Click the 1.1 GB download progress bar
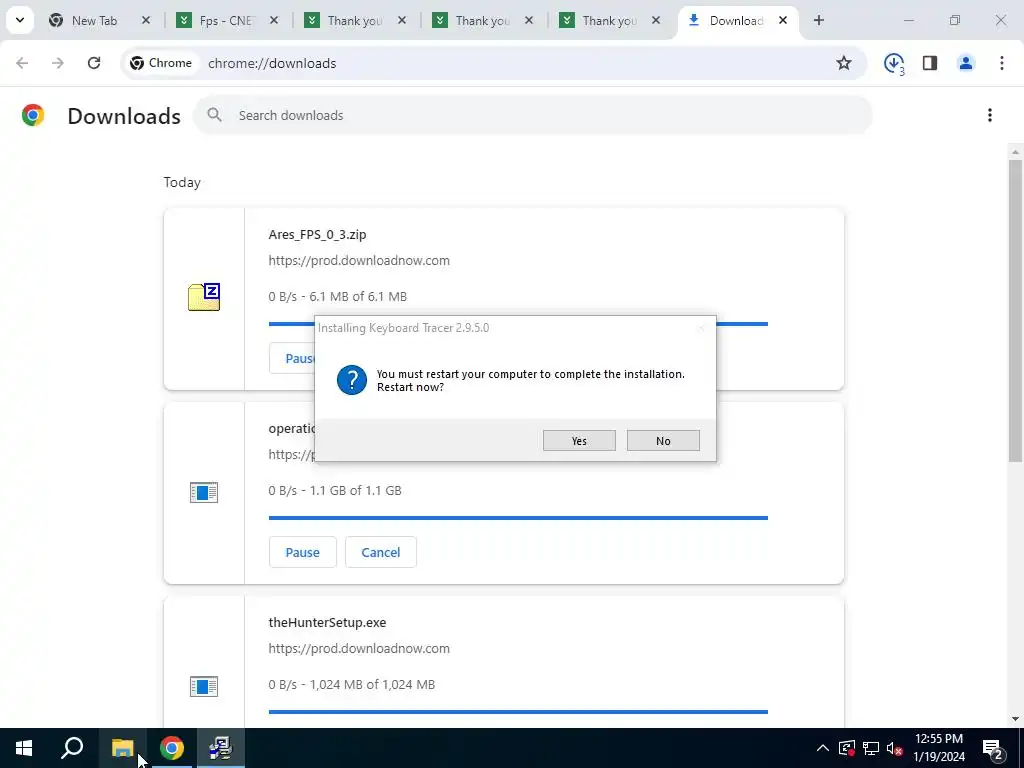Viewport: 1024px width, 768px height. tap(518, 518)
